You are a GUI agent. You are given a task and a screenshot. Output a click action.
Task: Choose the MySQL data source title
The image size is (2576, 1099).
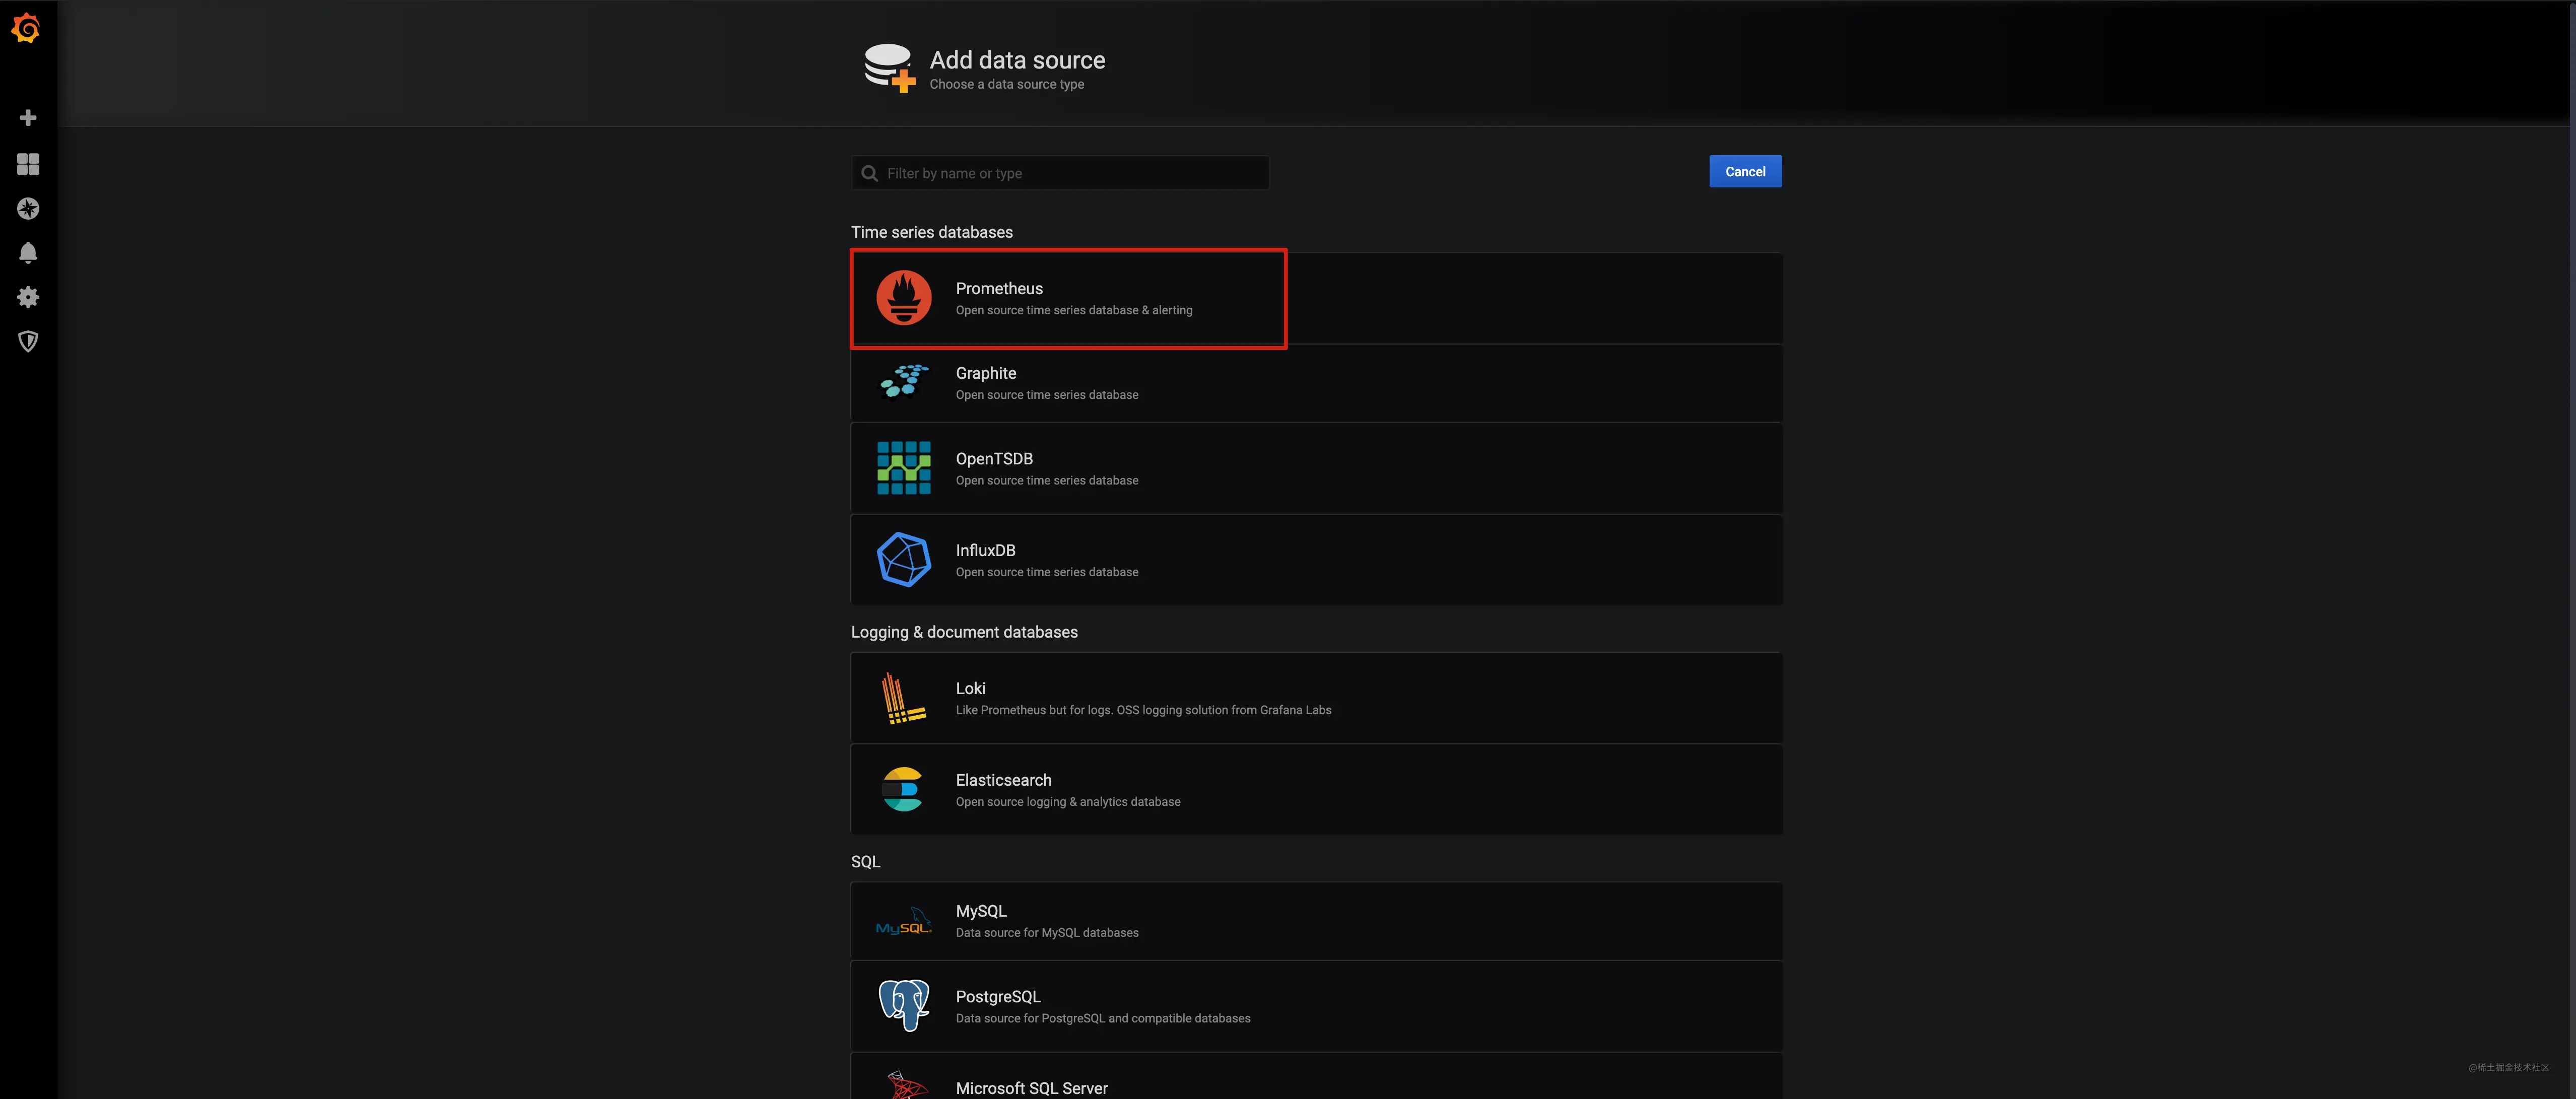coord(981,911)
